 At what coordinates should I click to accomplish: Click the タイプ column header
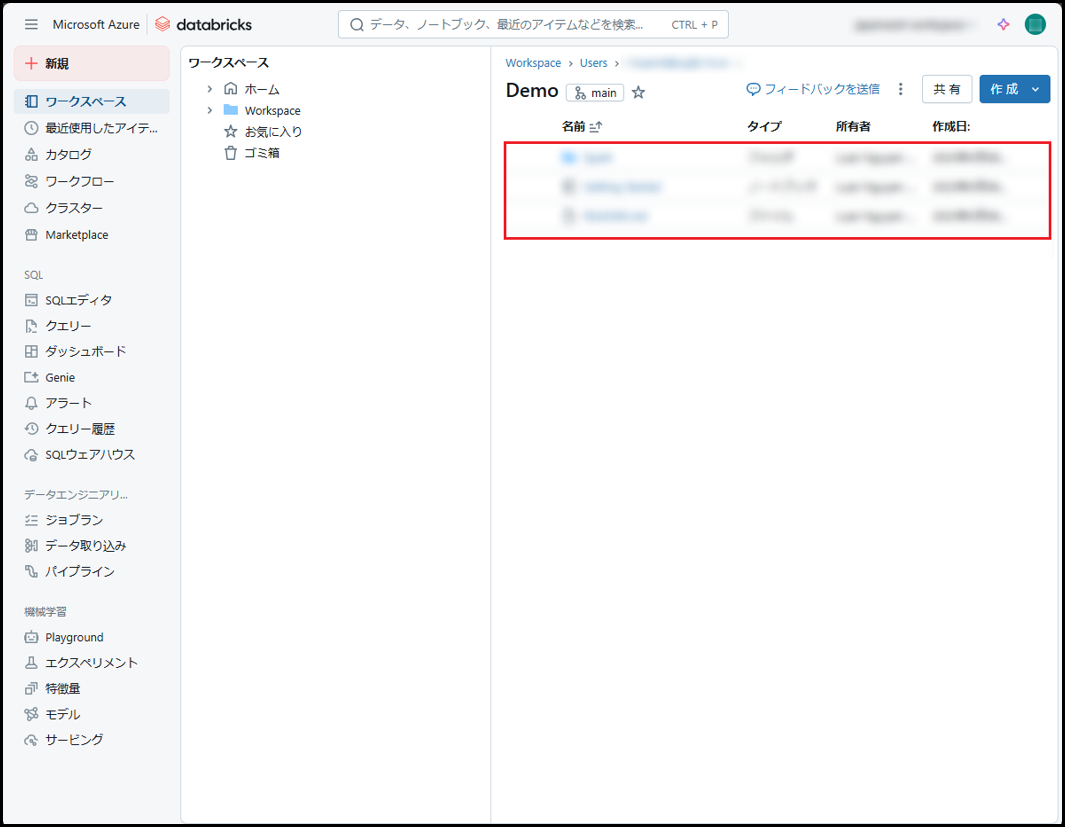(764, 126)
